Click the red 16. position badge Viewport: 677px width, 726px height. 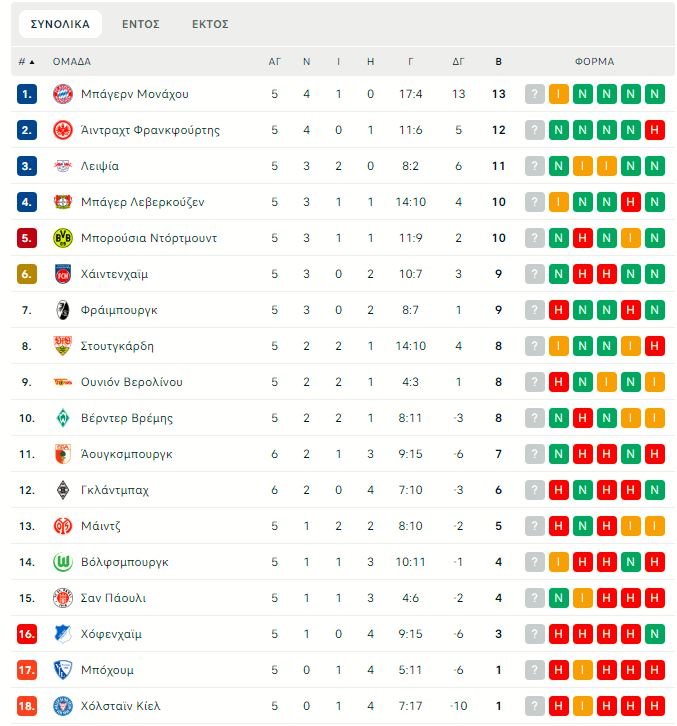coord(27,634)
